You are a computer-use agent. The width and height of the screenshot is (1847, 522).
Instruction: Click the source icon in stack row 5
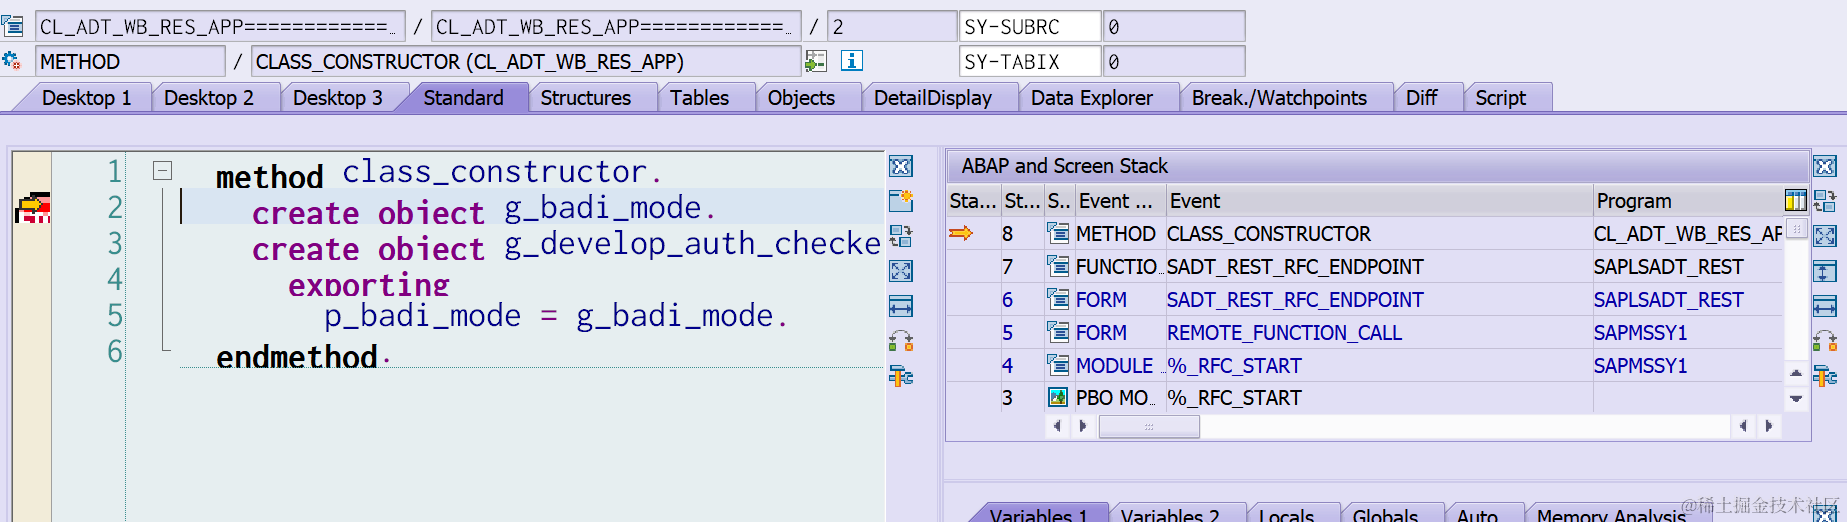point(1057,332)
